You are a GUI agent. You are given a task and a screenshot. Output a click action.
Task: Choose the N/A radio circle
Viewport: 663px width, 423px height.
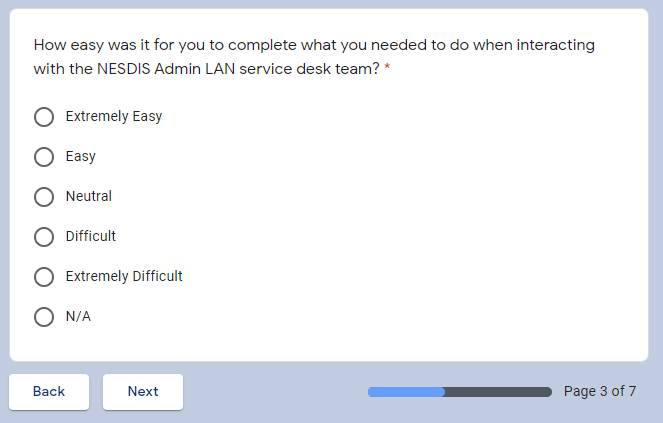pos(44,317)
